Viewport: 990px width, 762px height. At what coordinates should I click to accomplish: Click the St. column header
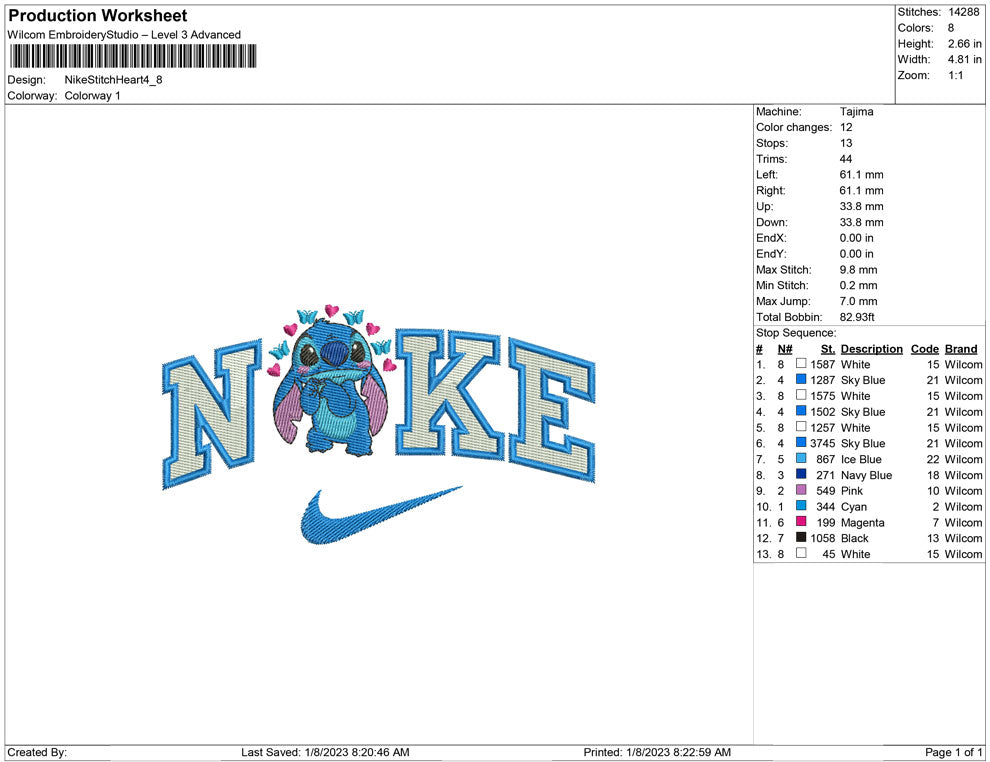point(828,348)
